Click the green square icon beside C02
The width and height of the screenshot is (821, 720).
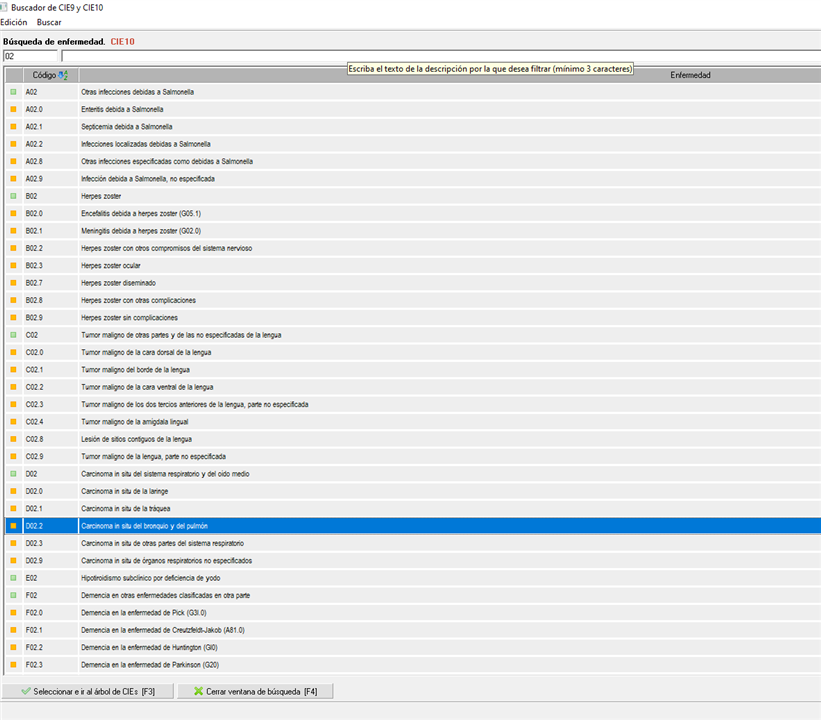(13, 335)
